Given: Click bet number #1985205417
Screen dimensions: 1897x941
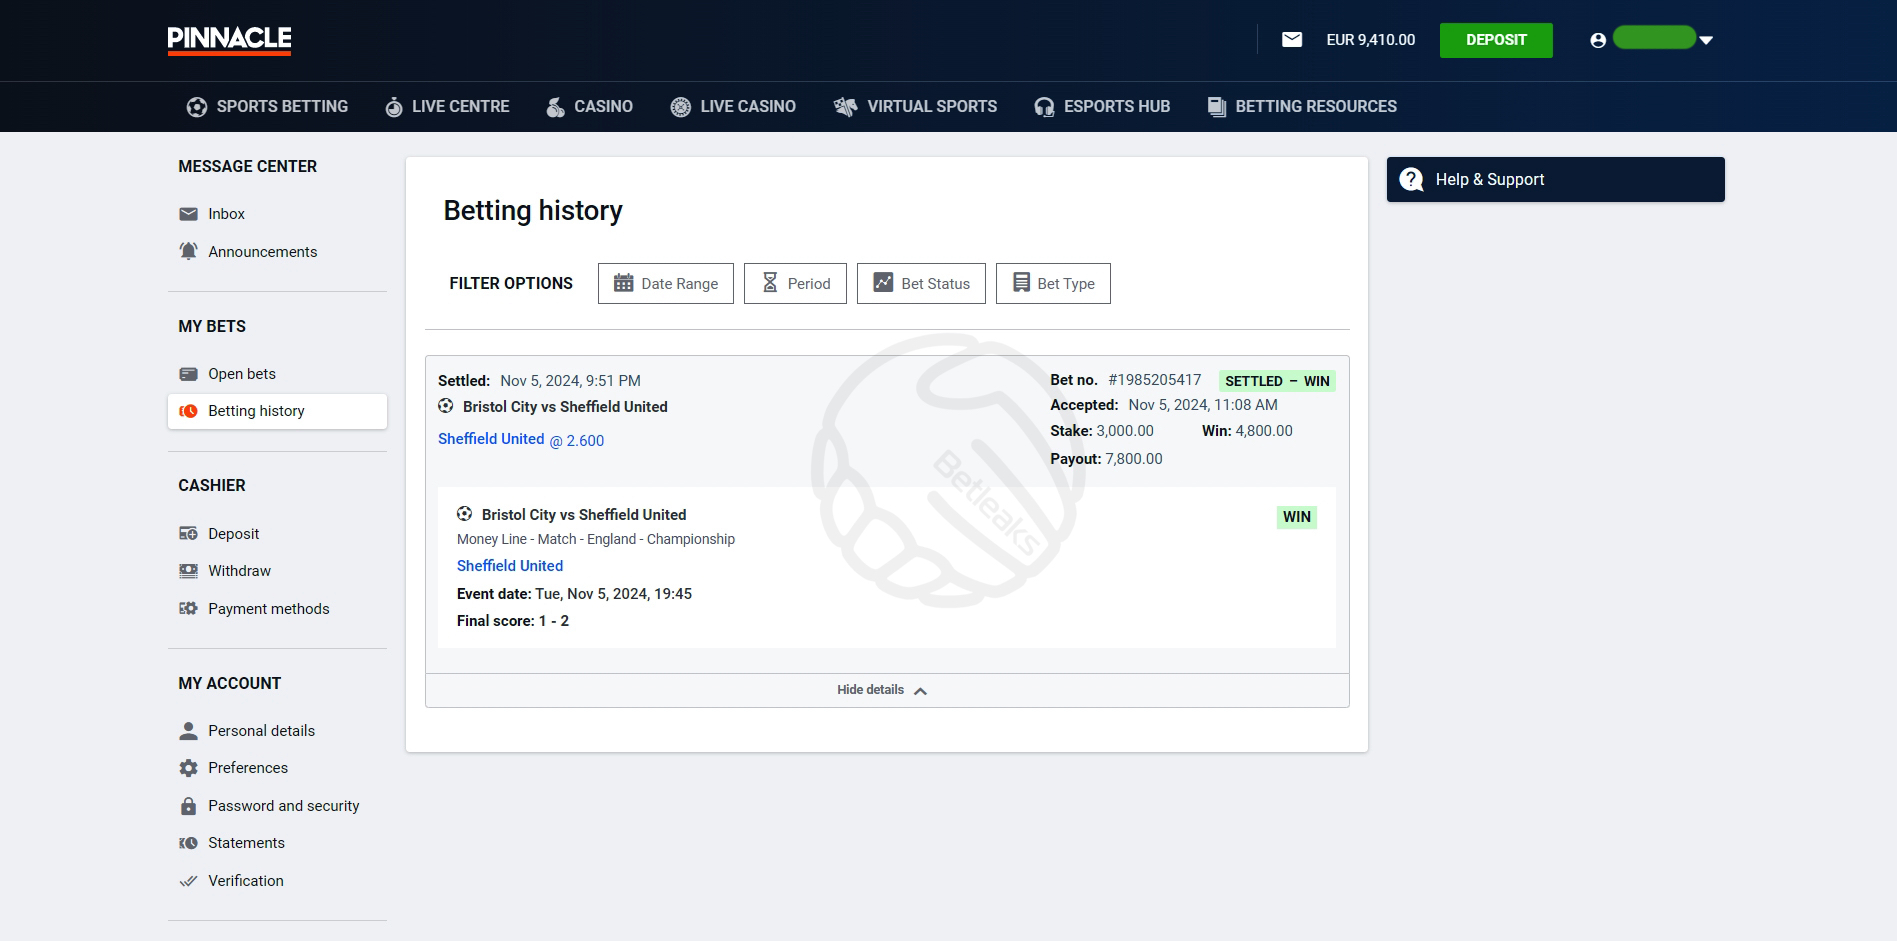Looking at the screenshot, I should point(1154,380).
